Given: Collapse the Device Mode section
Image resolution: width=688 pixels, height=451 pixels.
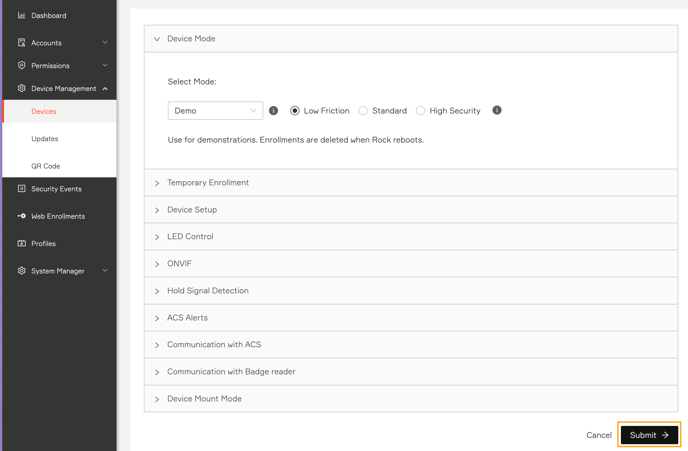Looking at the screenshot, I should point(411,39).
